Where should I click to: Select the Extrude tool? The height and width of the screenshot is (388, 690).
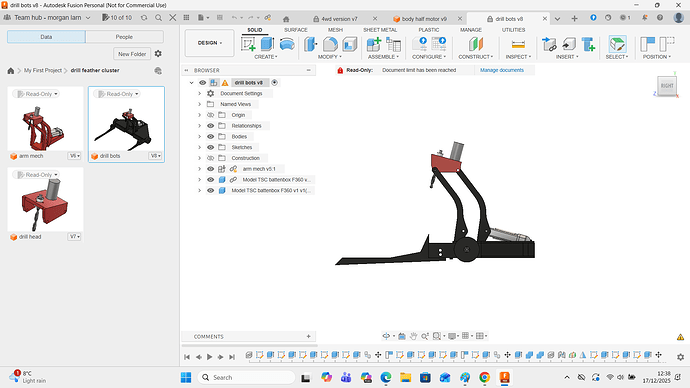[267, 44]
